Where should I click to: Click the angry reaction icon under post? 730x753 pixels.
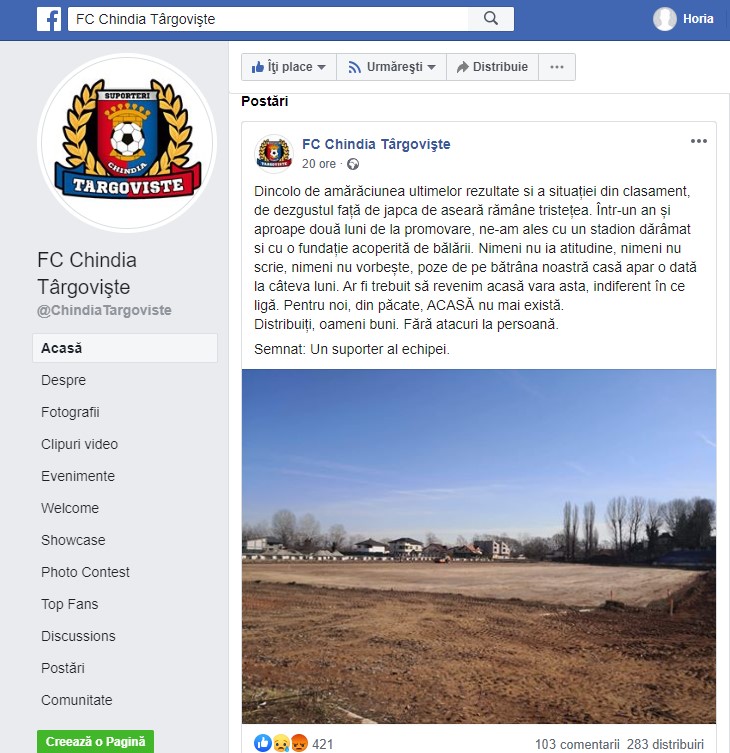pyautogui.click(x=299, y=743)
